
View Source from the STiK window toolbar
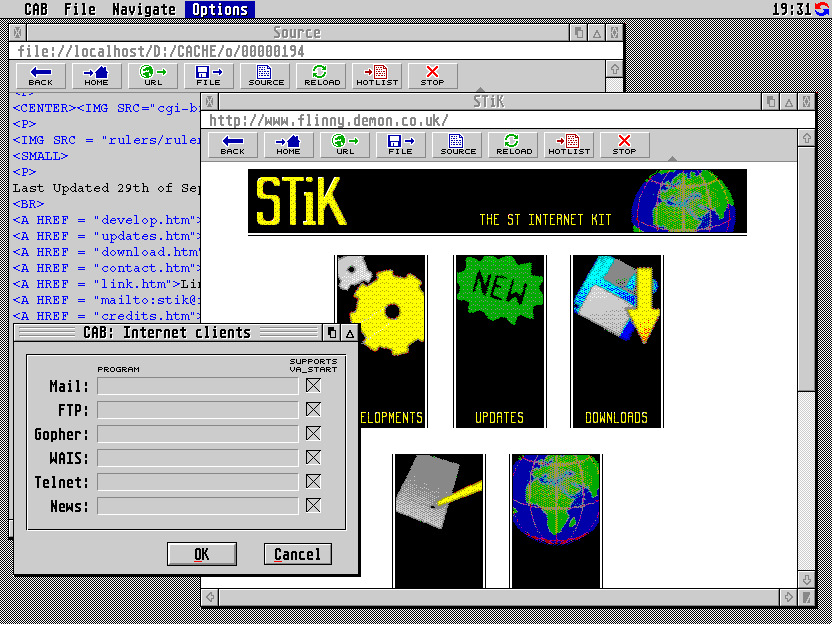pos(457,145)
